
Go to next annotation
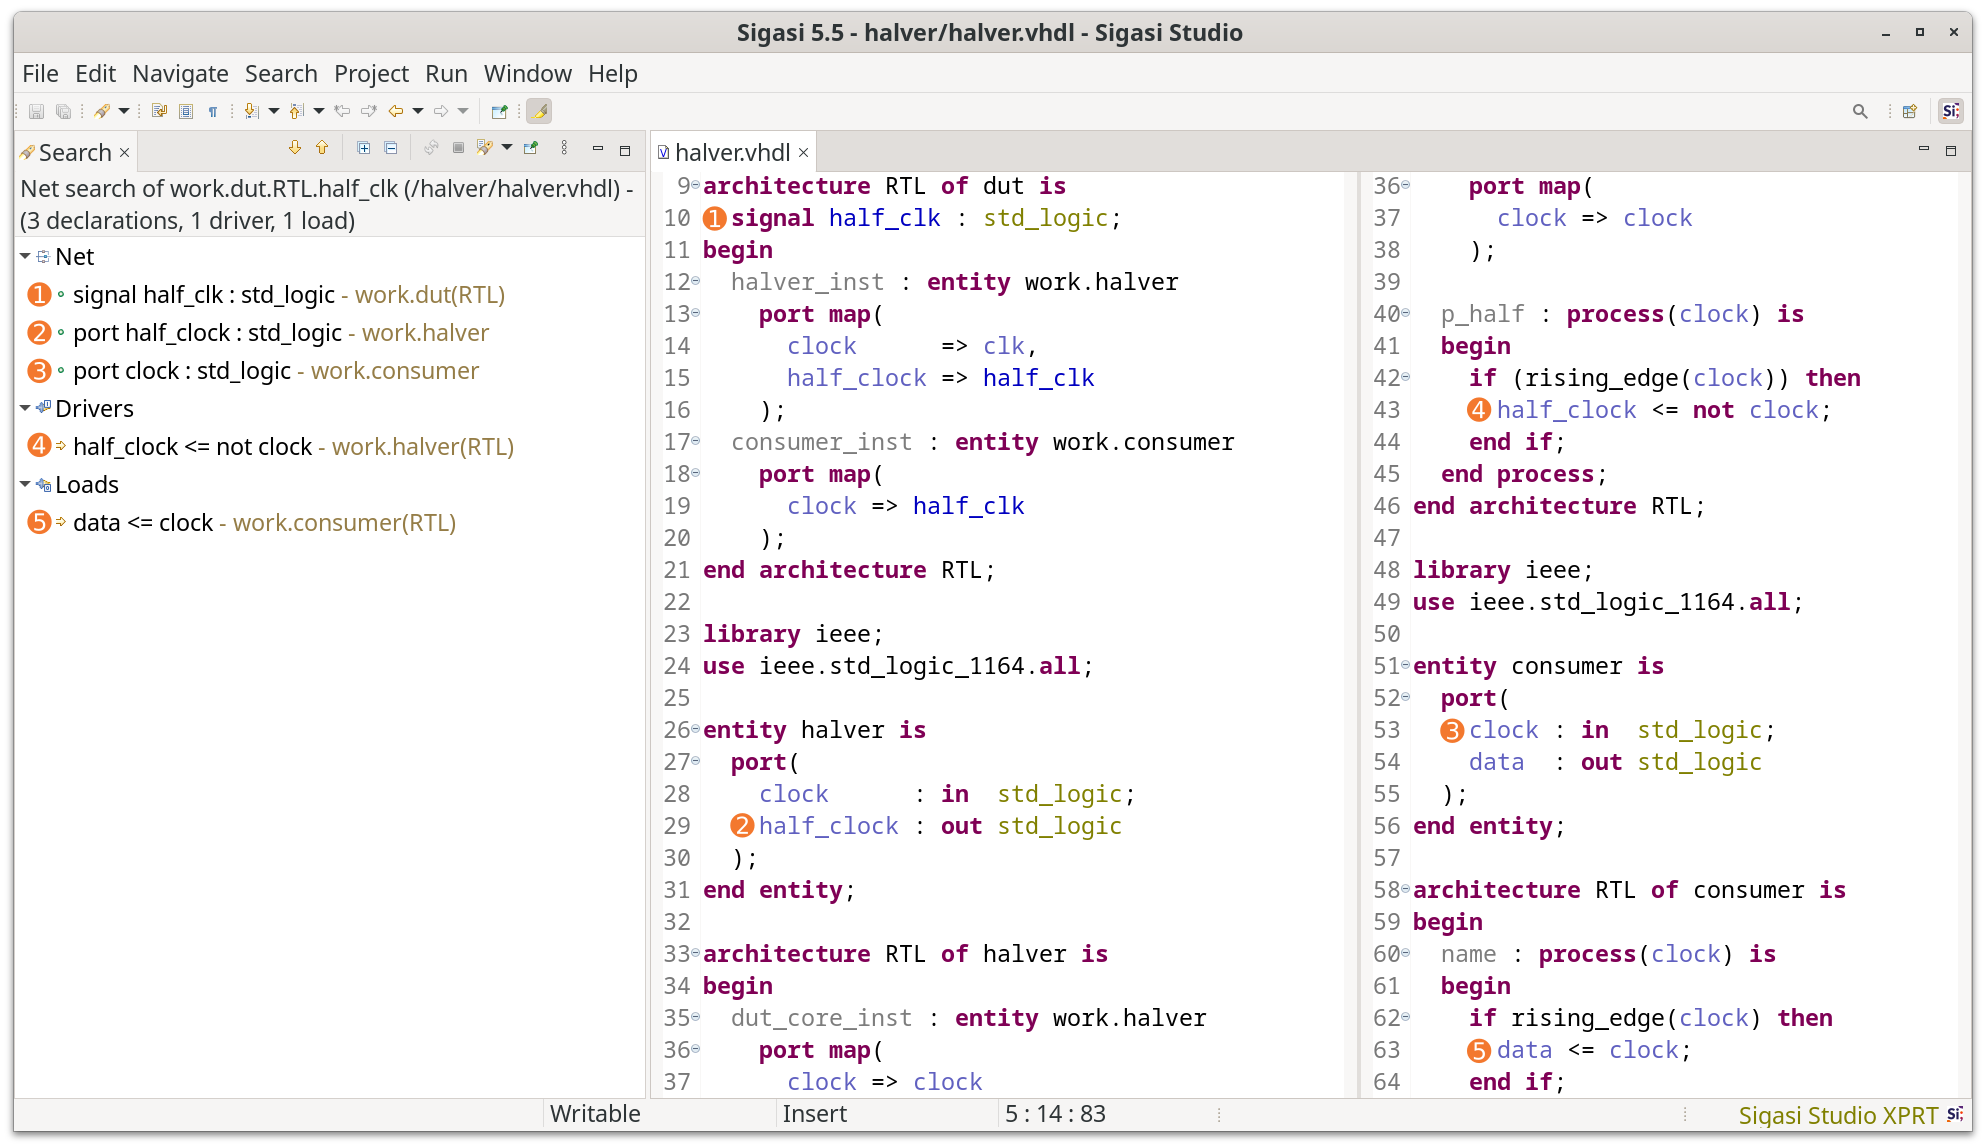[x=252, y=111]
